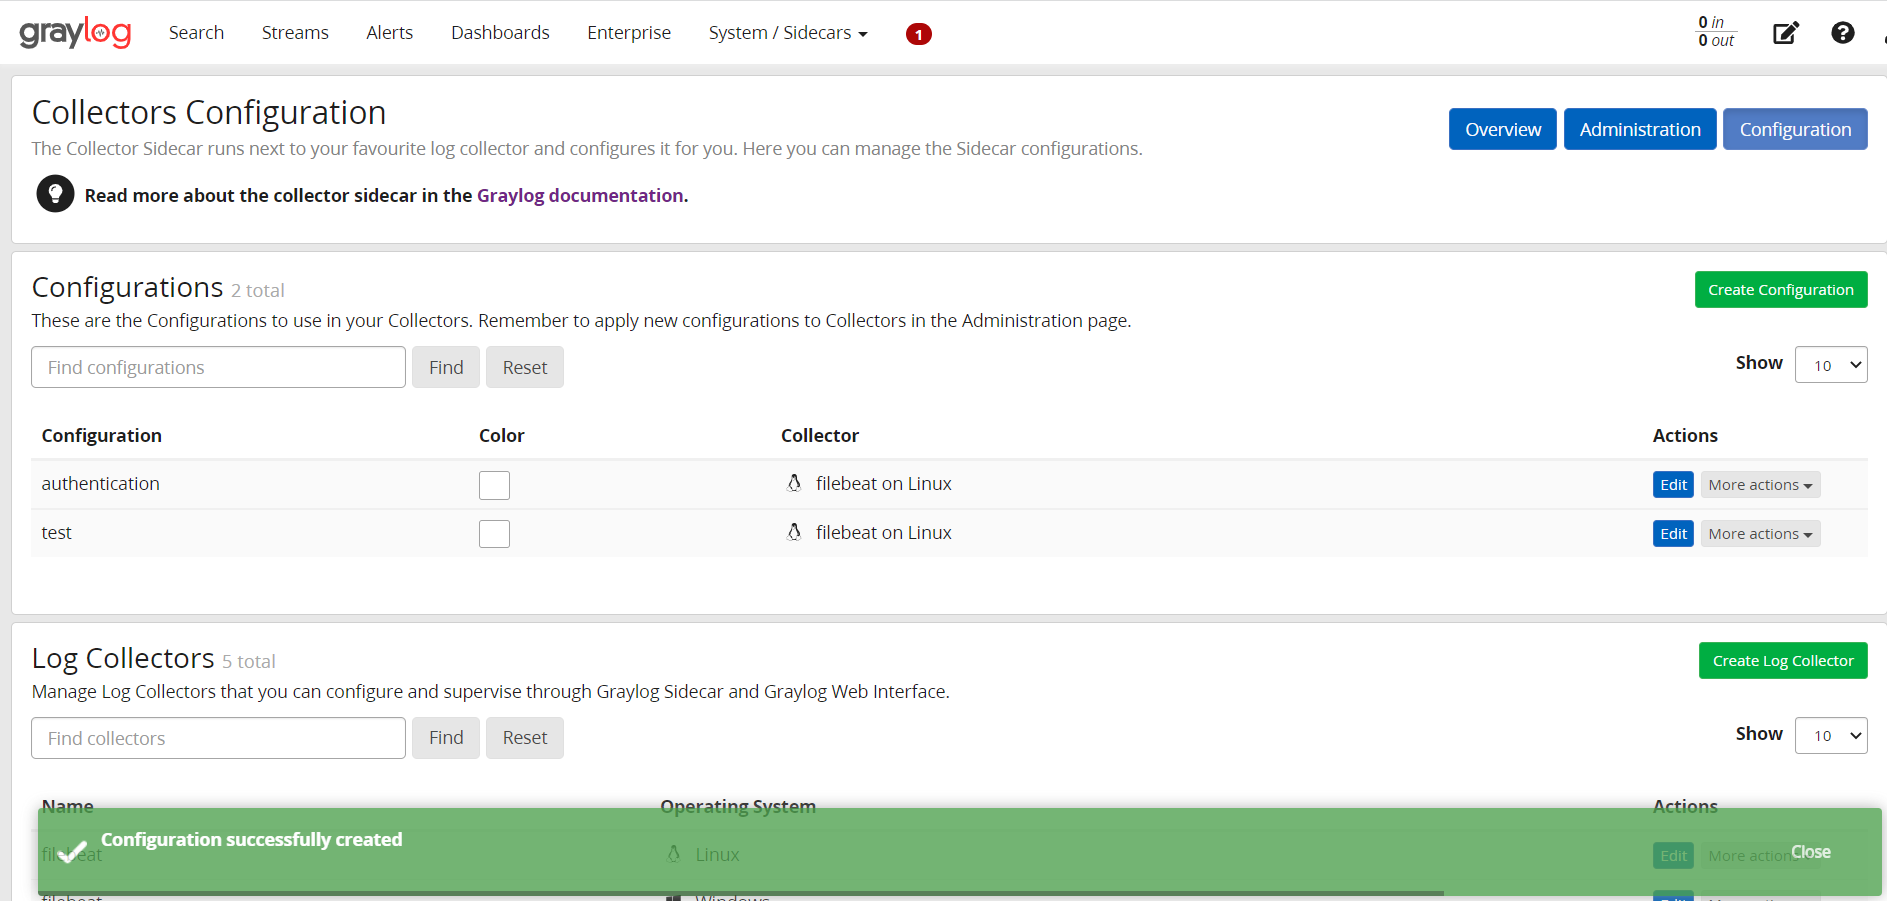Screen dimensions: 1887x901
Task: Open the Enterprise menu item
Action: click(629, 33)
